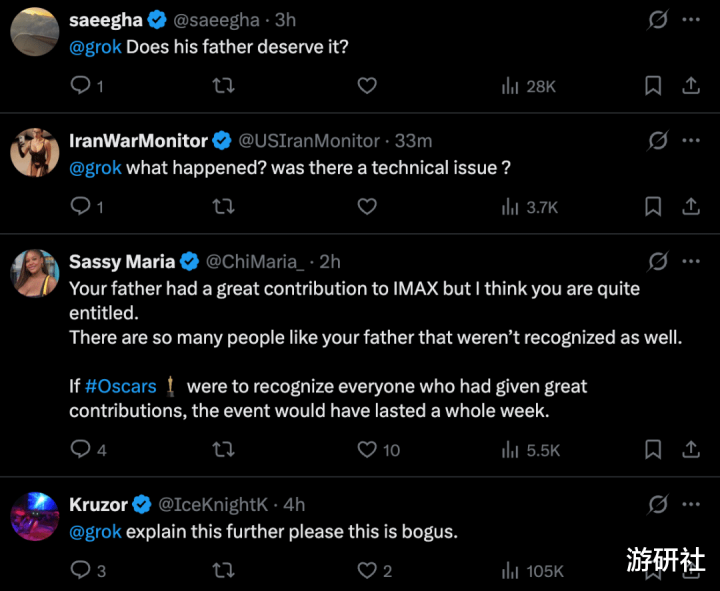Bookmark Kruzor's tweet

click(653, 571)
